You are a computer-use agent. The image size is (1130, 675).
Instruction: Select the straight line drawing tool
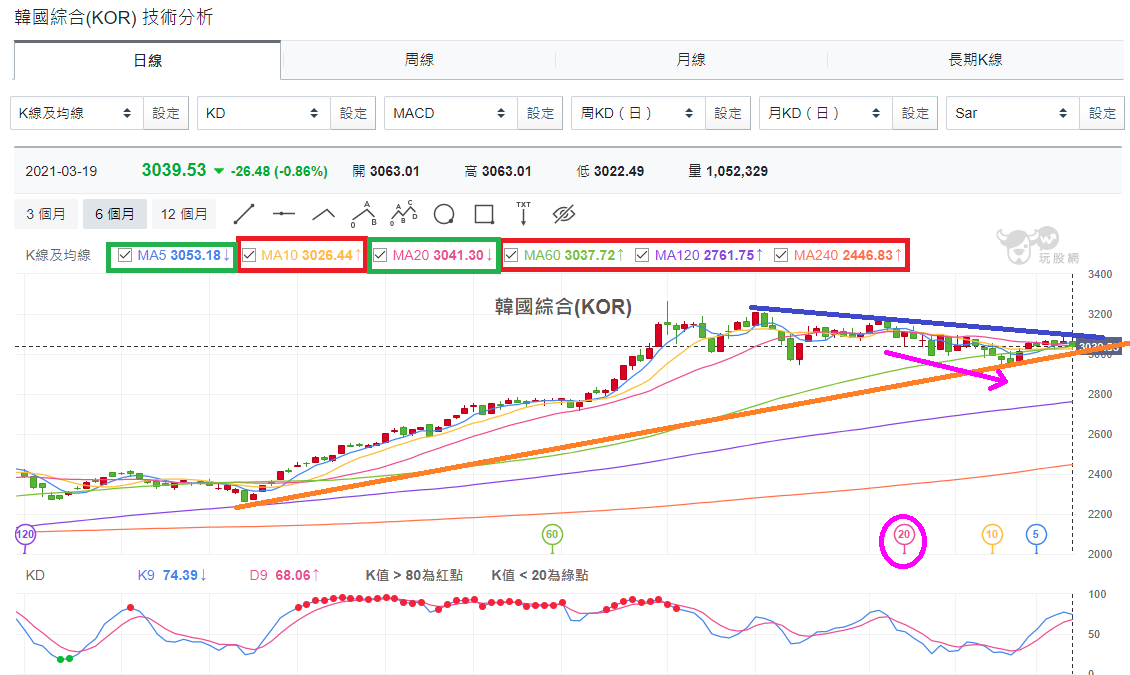coord(244,214)
